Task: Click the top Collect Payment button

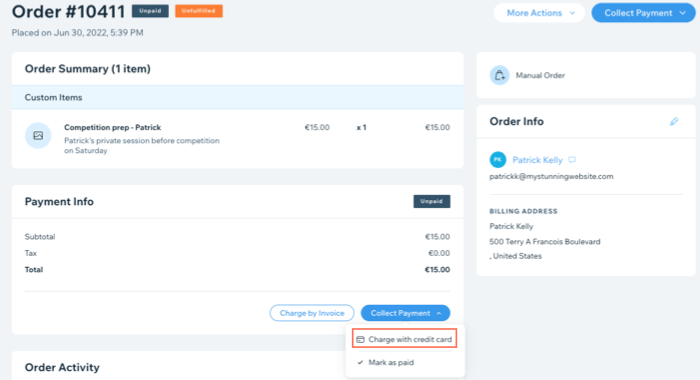Action: [643, 13]
